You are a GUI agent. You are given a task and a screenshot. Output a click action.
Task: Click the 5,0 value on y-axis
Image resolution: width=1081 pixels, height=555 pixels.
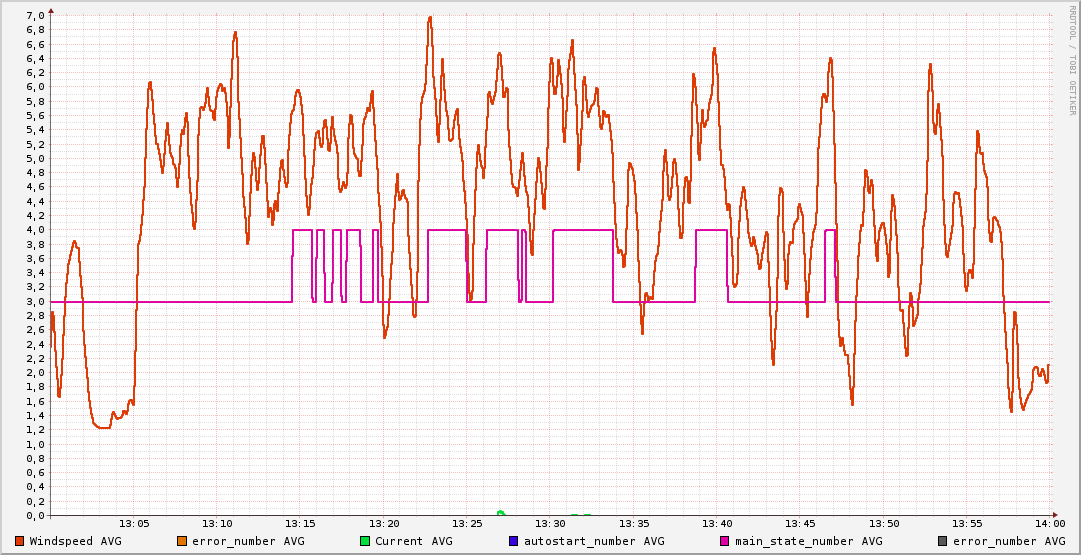pos(35,159)
